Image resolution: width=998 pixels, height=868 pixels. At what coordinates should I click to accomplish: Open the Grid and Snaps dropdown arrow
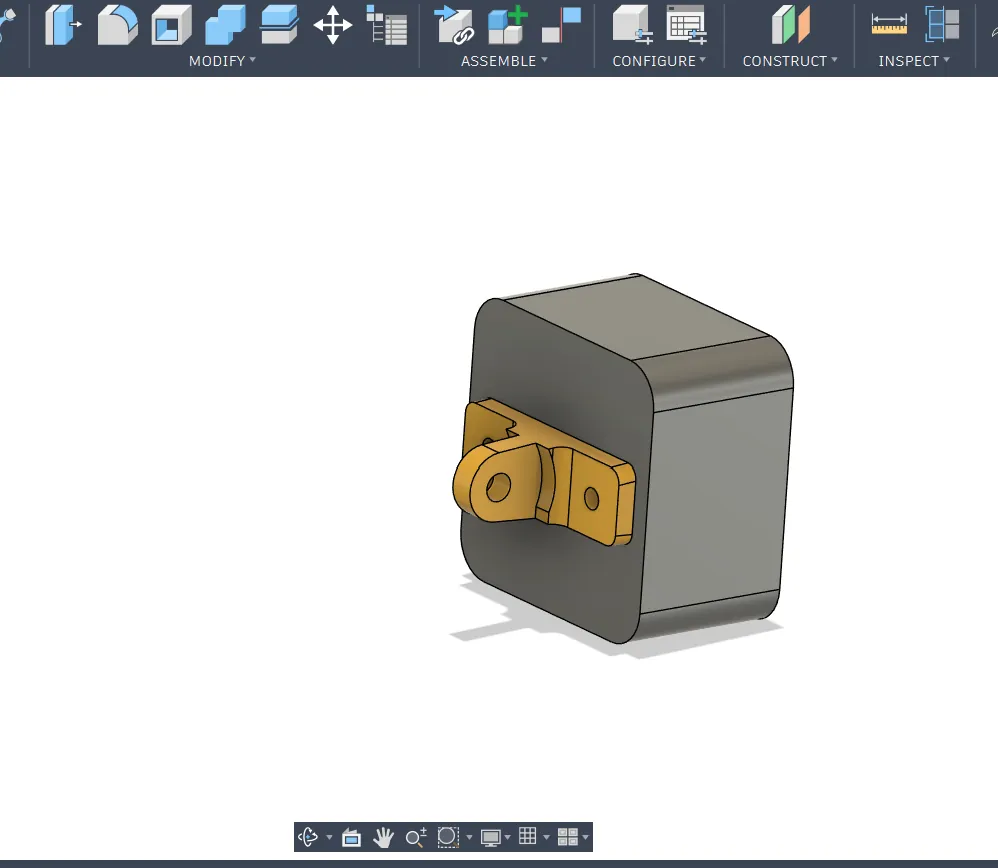click(546, 837)
